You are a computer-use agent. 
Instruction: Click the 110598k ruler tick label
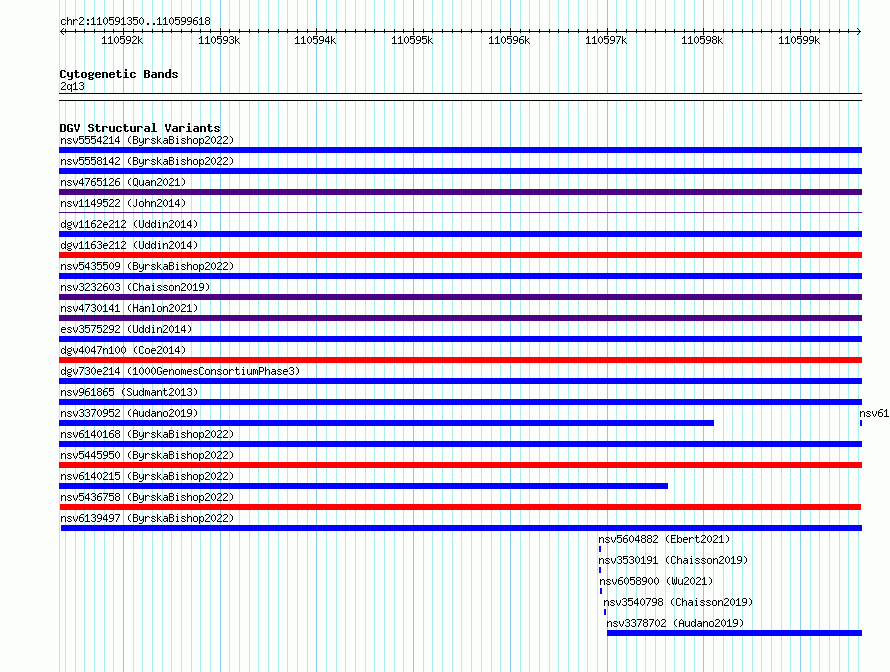(x=702, y=40)
